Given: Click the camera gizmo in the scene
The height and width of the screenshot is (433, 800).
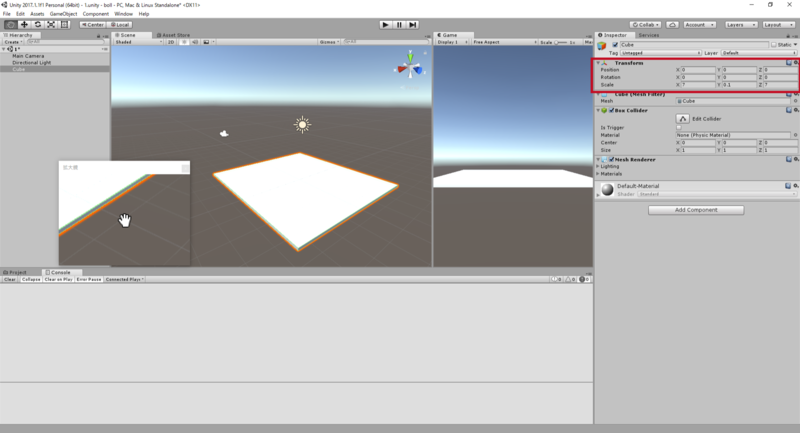Looking at the screenshot, I should 224,134.
